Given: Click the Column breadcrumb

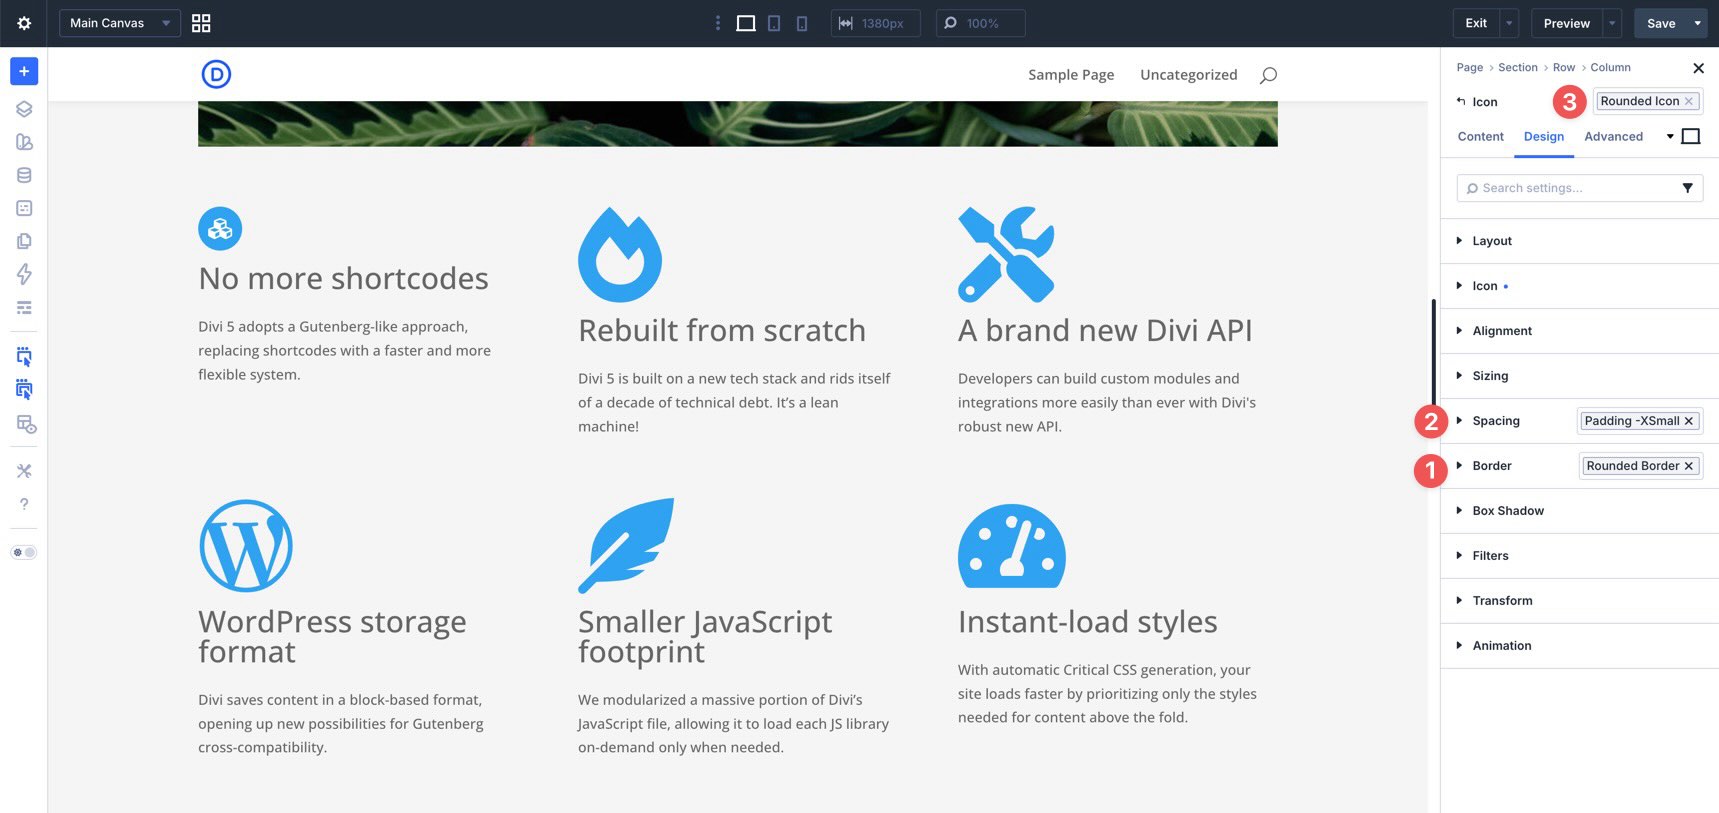Looking at the screenshot, I should click(1610, 68).
